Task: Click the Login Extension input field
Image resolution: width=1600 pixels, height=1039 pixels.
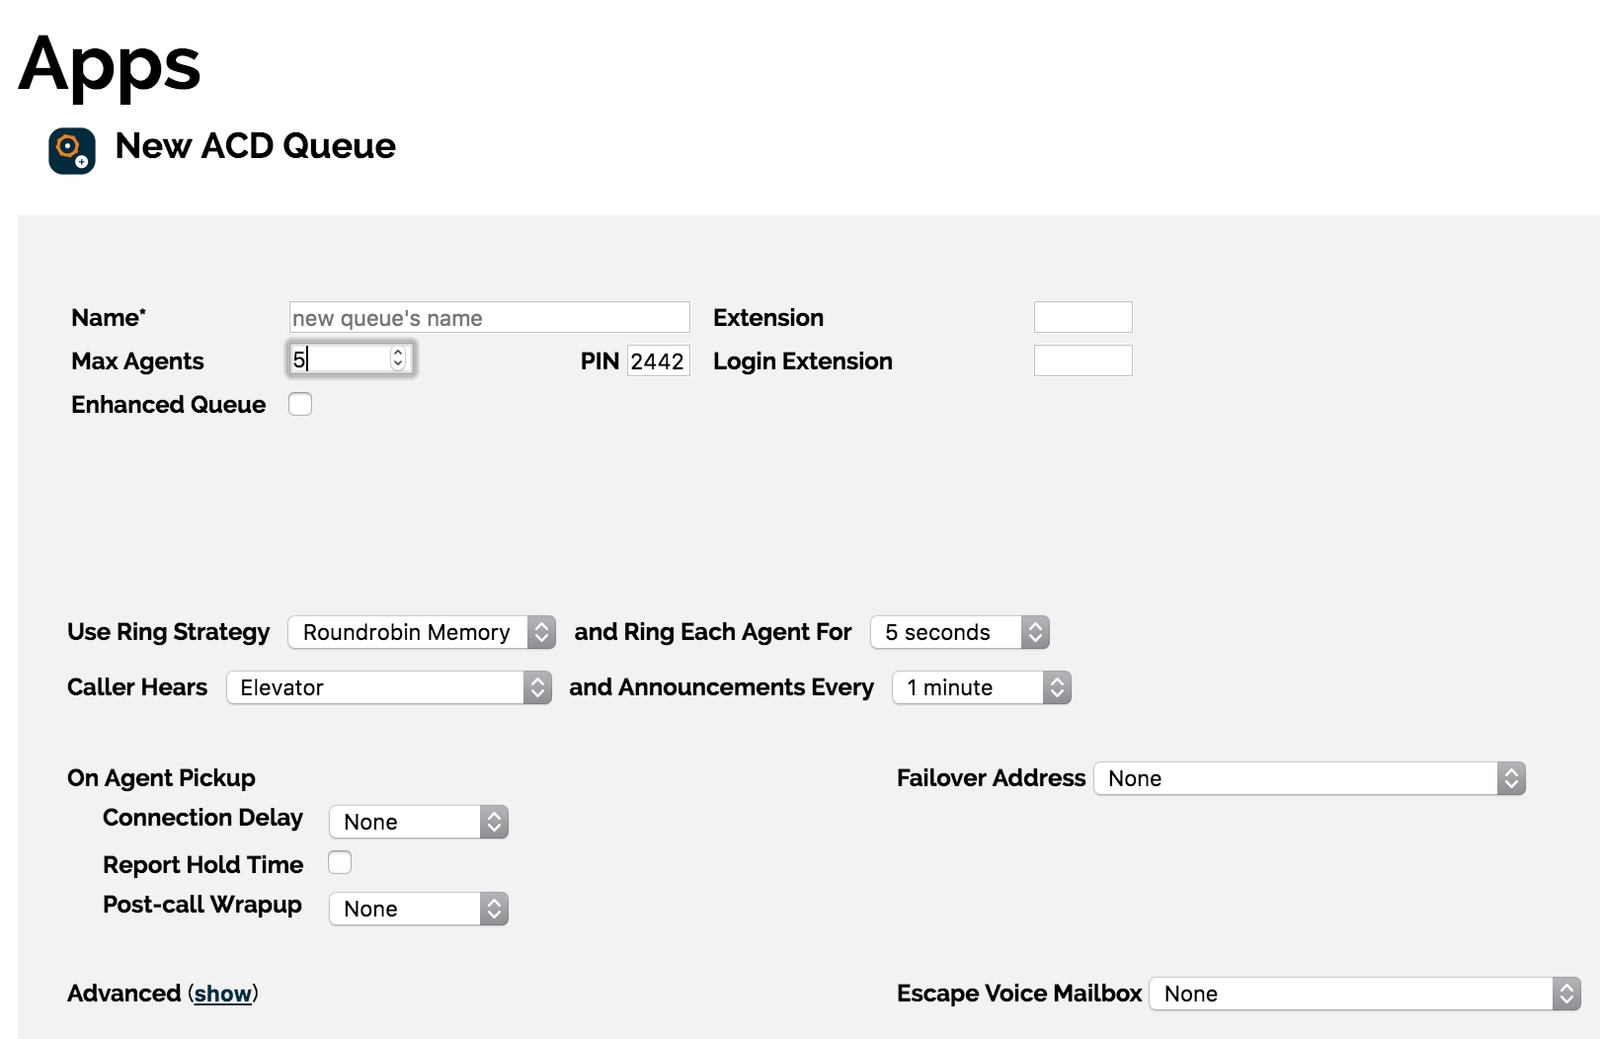Action: [1083, 360]
